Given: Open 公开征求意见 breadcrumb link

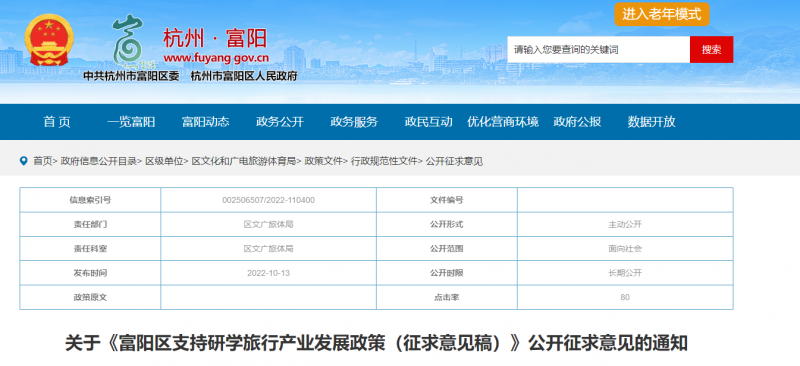Looking at the screenshot, I should point(454,161).
